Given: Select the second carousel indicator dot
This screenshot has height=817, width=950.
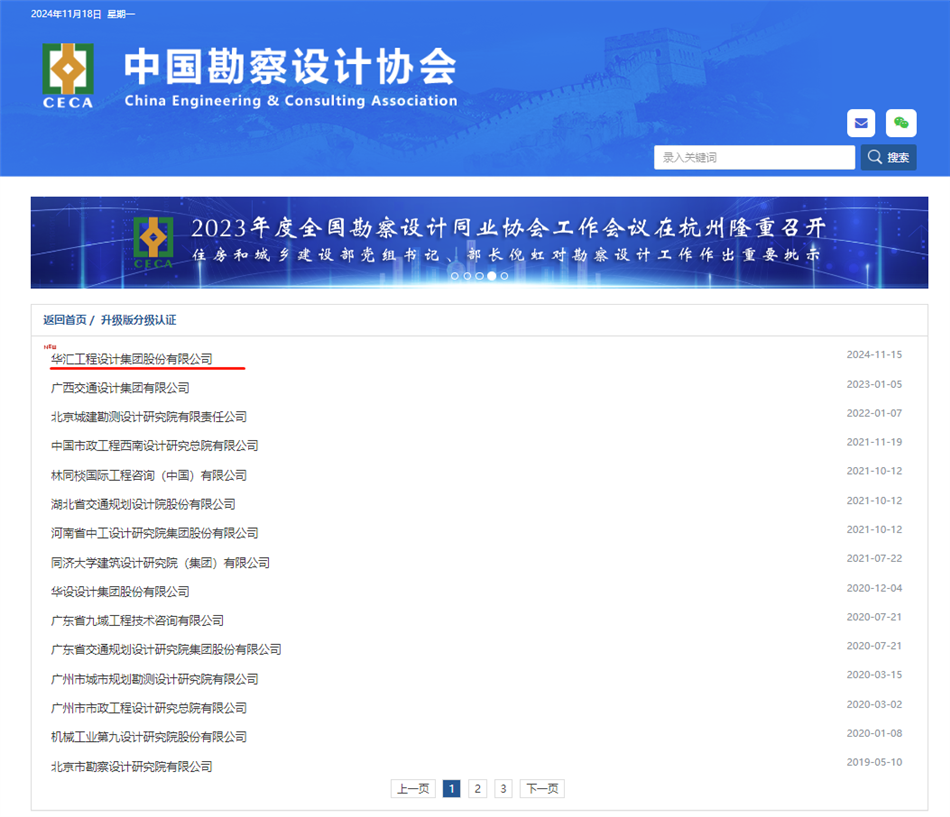Looking at the screenshot, I should pos(467,275).
